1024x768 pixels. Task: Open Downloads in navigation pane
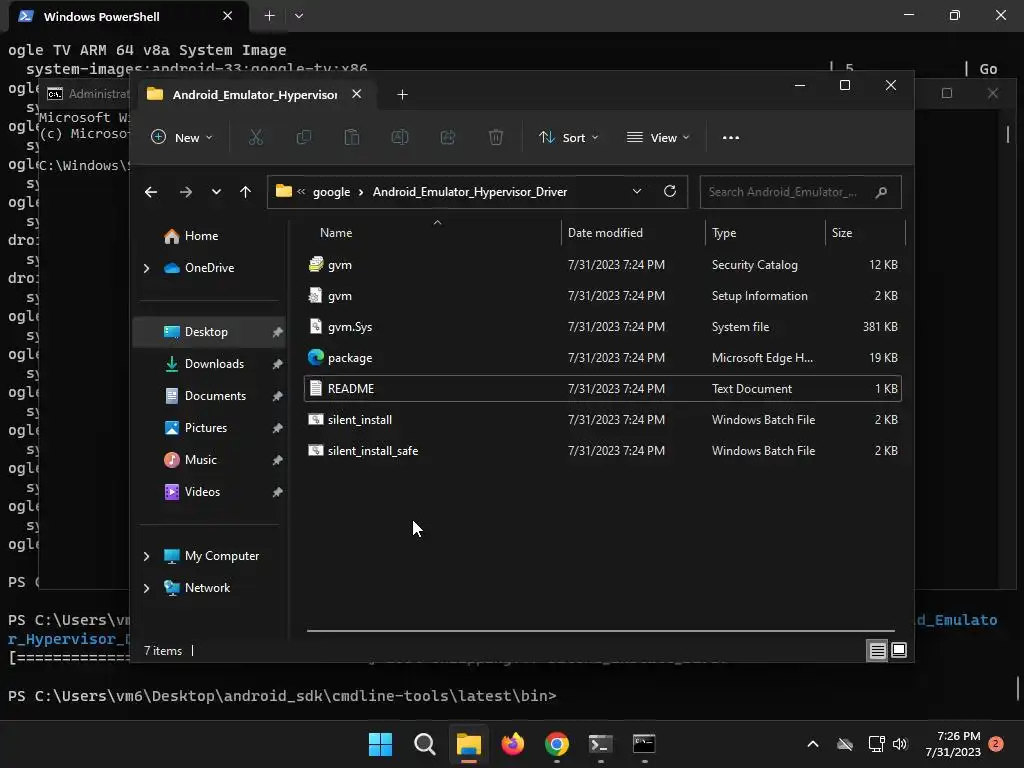[214, 364]
